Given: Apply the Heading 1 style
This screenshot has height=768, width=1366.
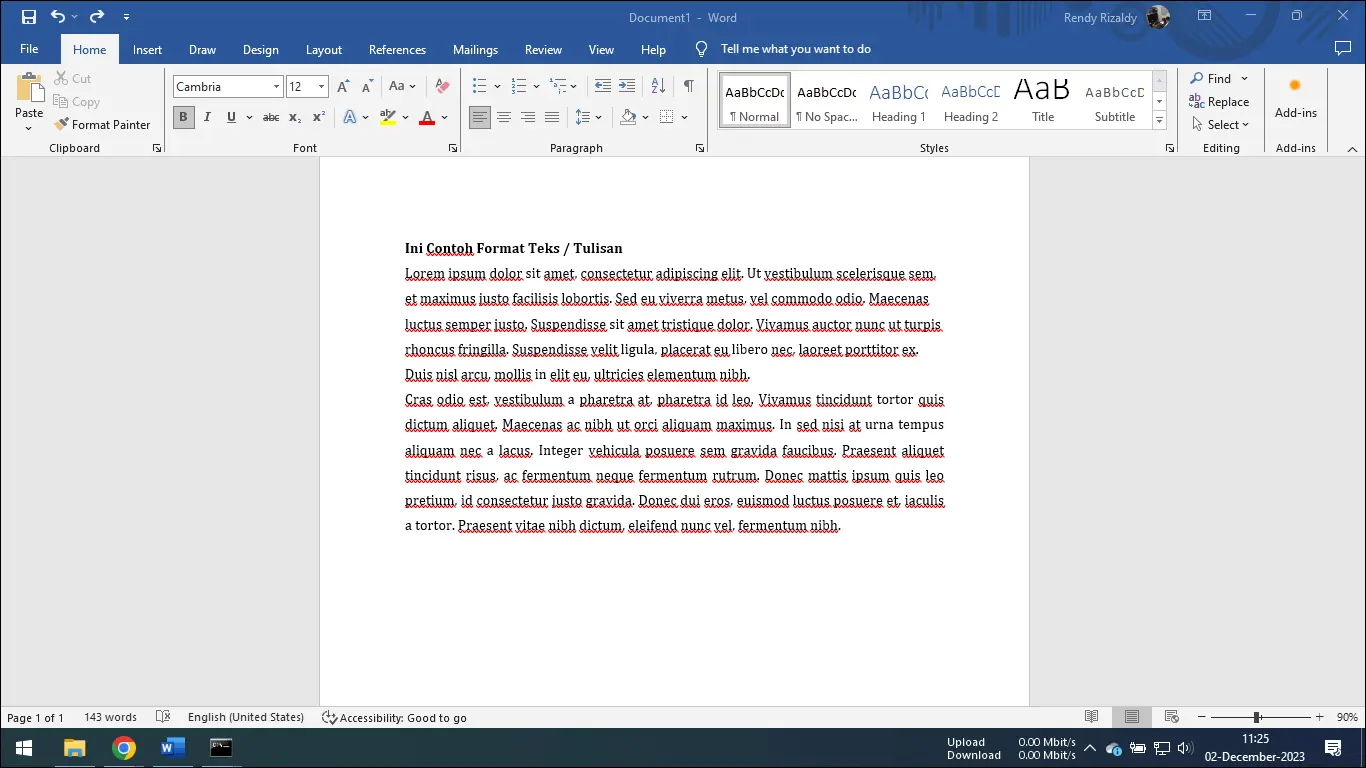Looking at the screenshot, I should (x=898, y=101).
